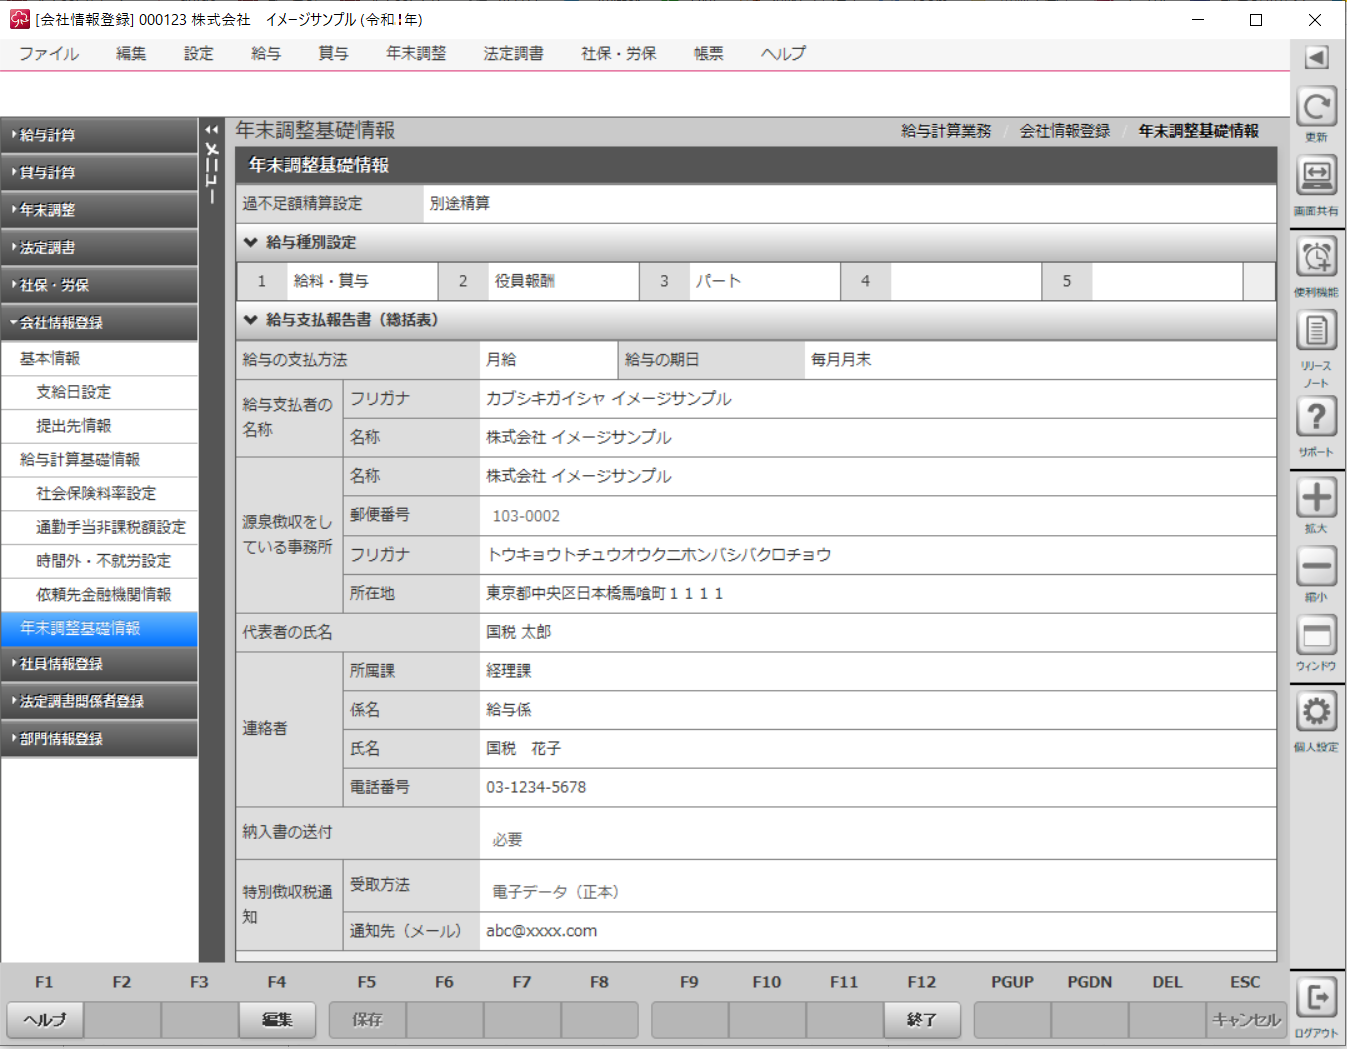The height and width of the screenshot is (1049, 1347).
Task: Select 通勤手当非課税額設定 in the sidebar
Action: pos(99,527)
